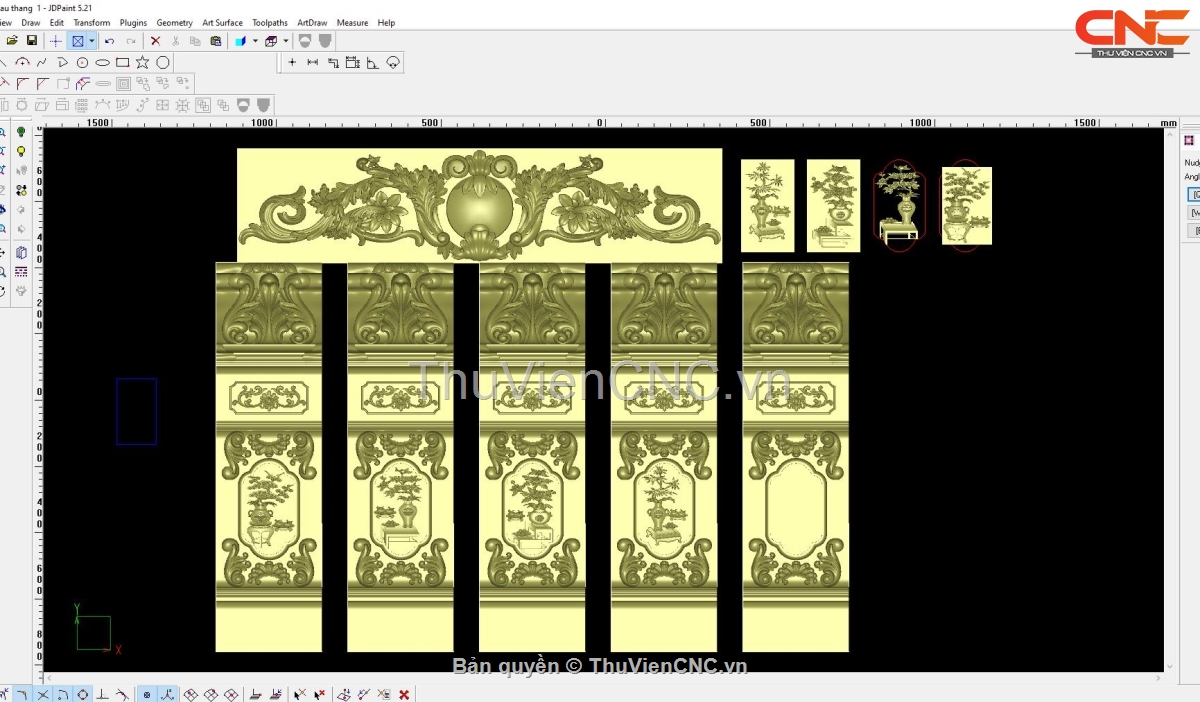Viewport: 1200px width, 702px height.
Task: Click the red X delete icon
Action: [x=155, y=41]
